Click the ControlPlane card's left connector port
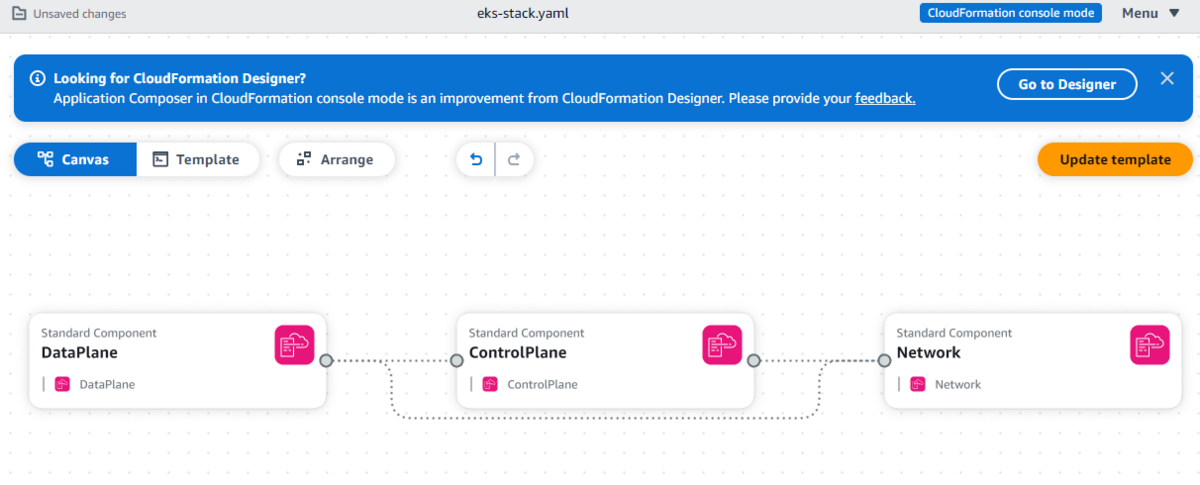 click(457, 360)
